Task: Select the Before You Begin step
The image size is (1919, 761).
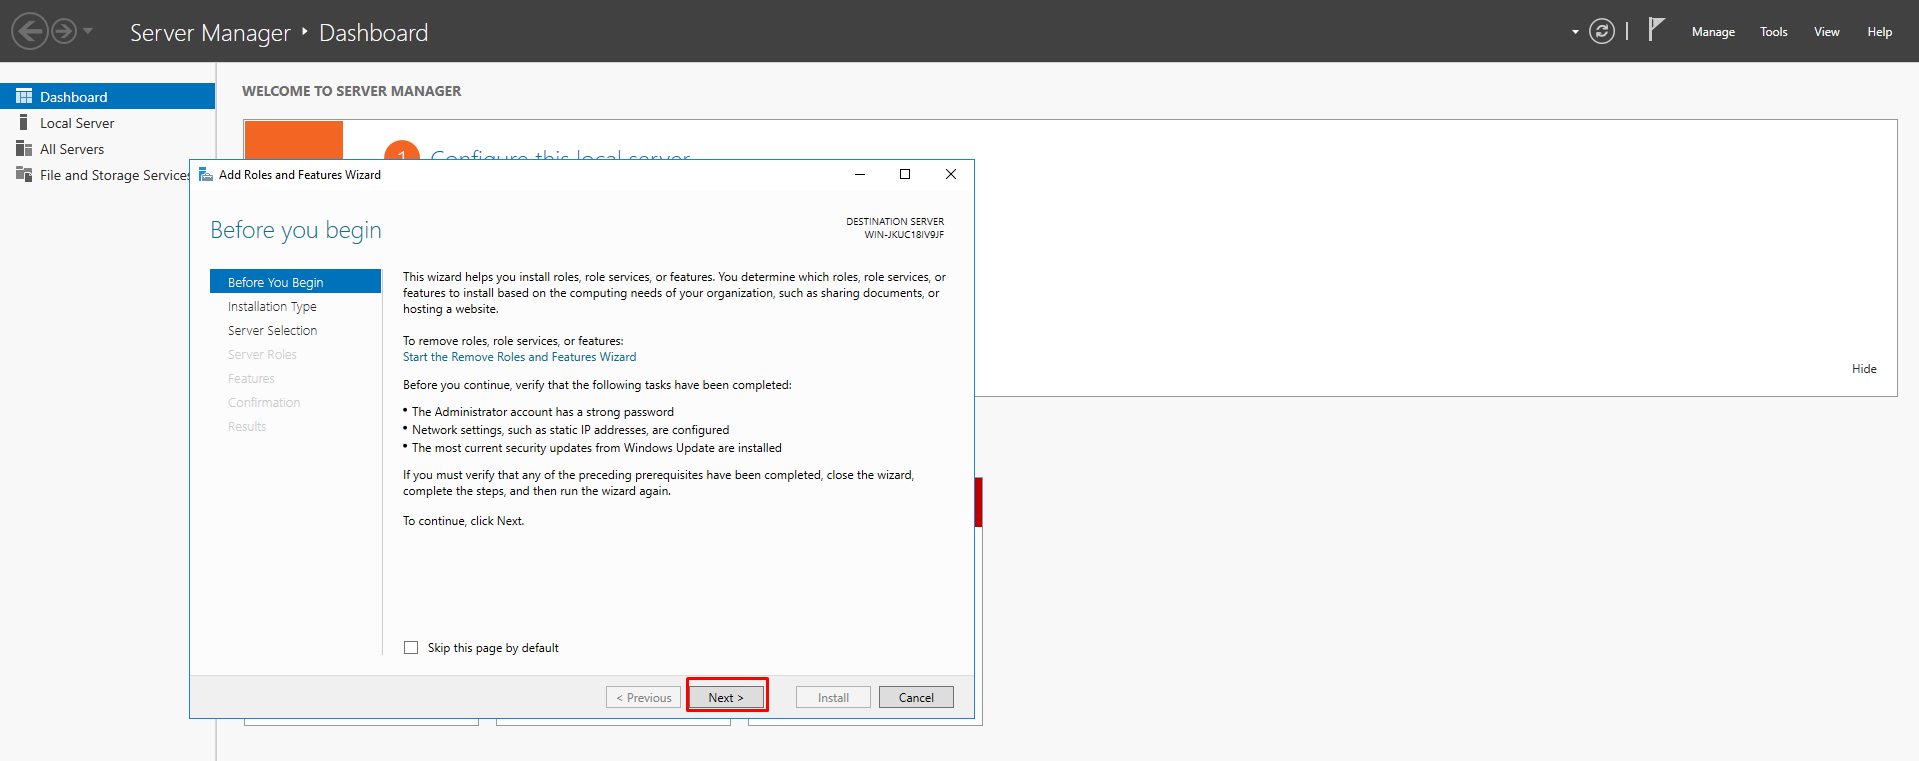Action: (x=295, y=282)
